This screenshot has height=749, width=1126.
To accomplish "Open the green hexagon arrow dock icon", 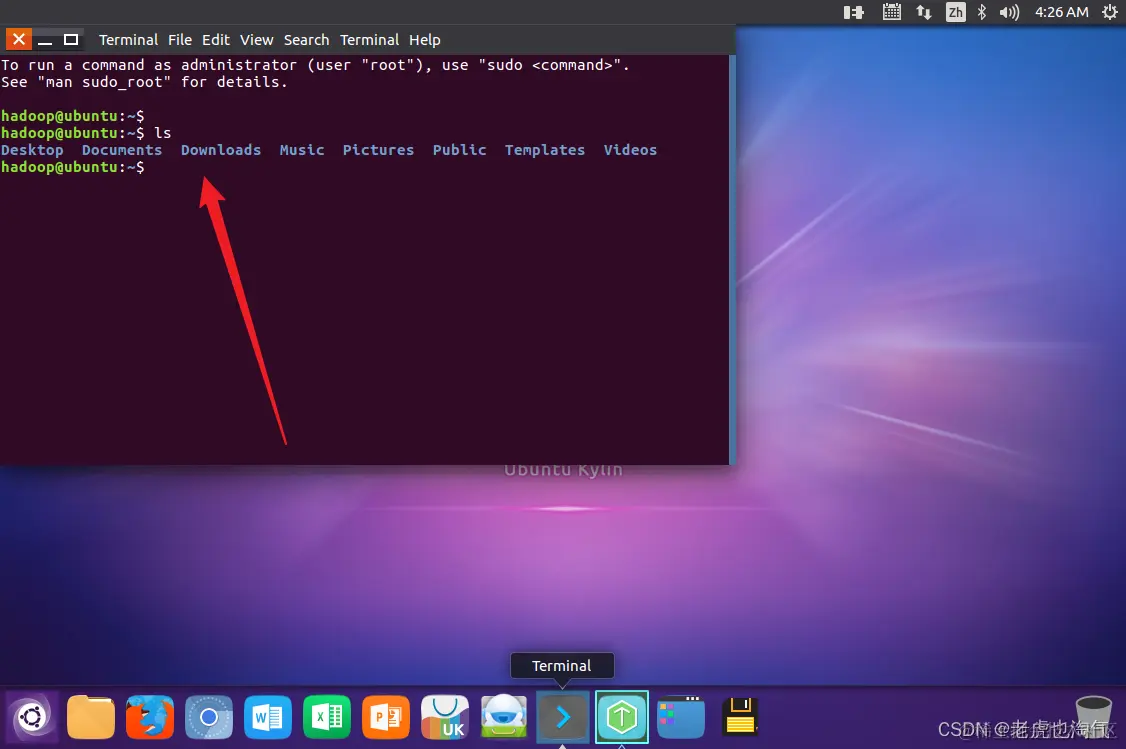I will tap(622, 717).
